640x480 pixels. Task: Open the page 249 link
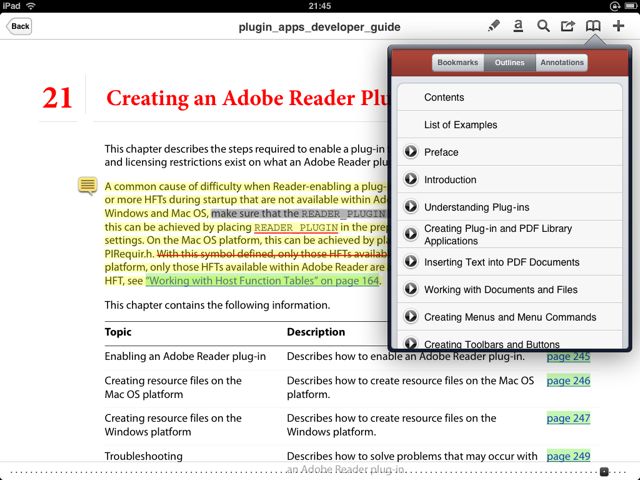[x=568, y=456]
